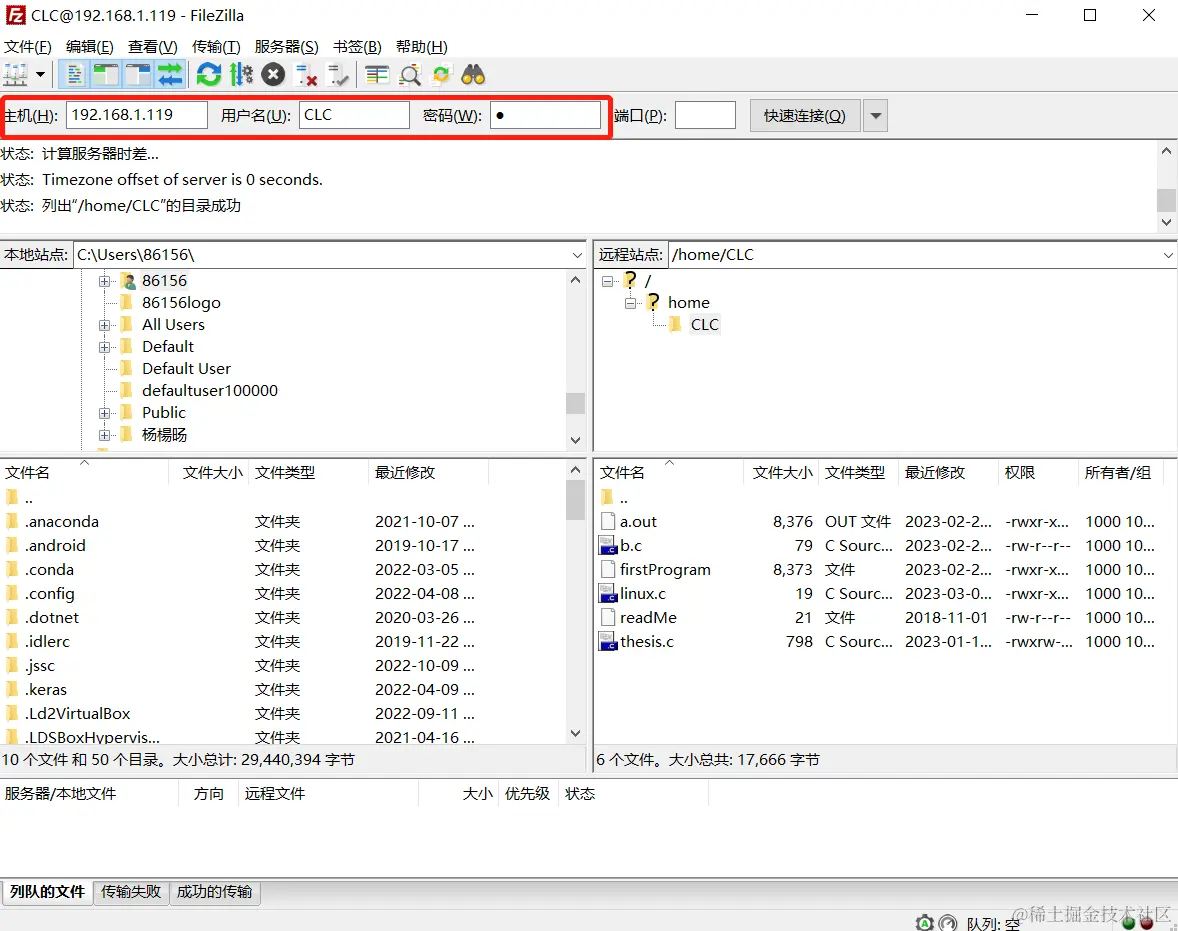Select the a.out remote file

pos(638,521)
